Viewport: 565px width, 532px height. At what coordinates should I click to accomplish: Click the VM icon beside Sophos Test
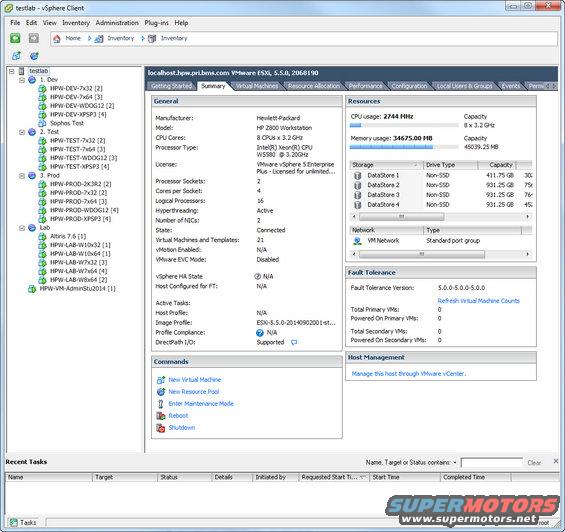[x=42, y=123]
